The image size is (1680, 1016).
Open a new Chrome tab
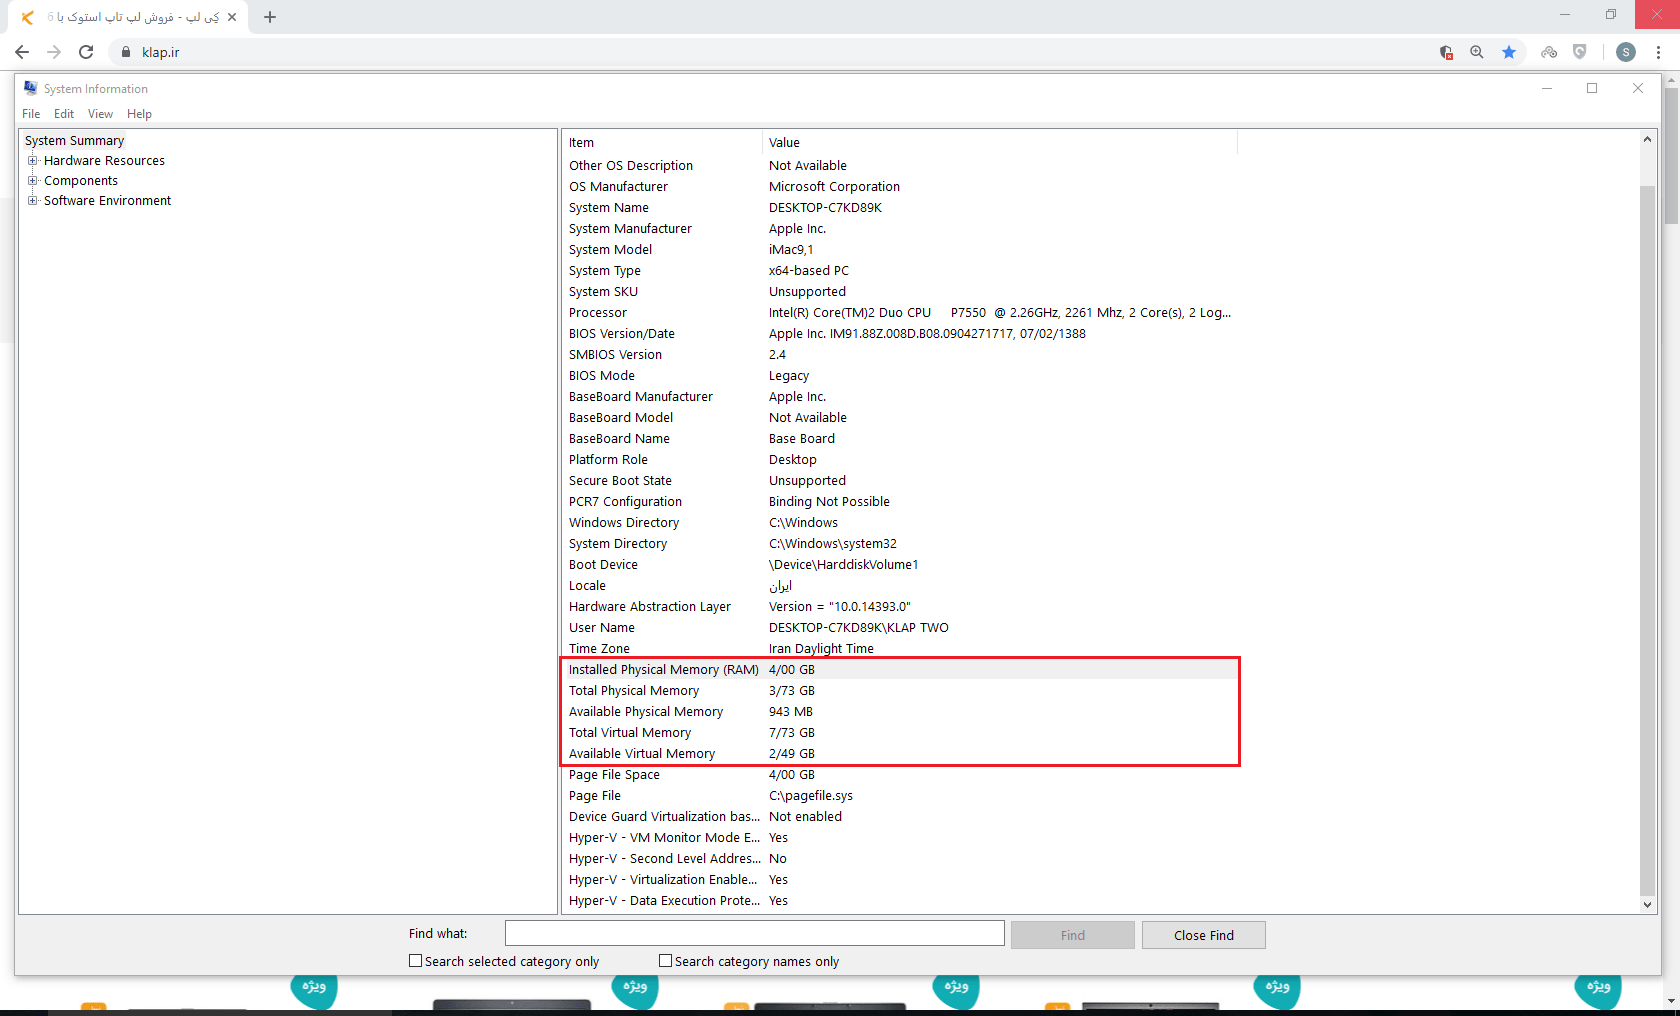[270, 17]
